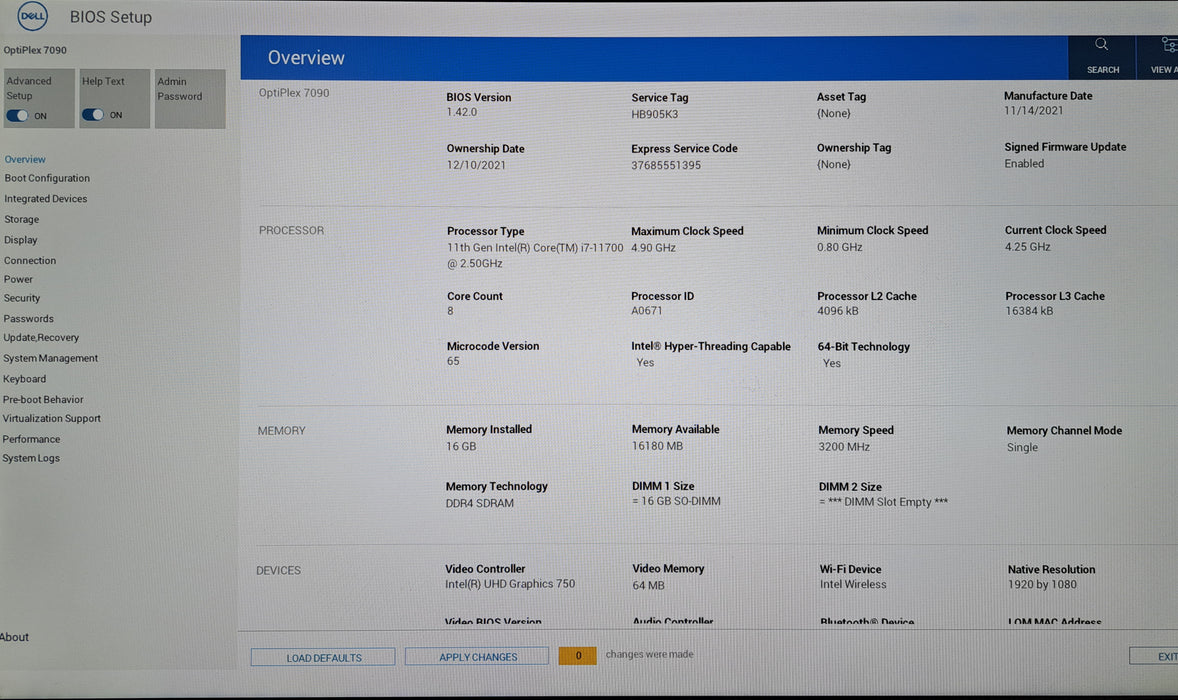
Task: Open Virtualization Support section
Action: (x=51, y=418)
